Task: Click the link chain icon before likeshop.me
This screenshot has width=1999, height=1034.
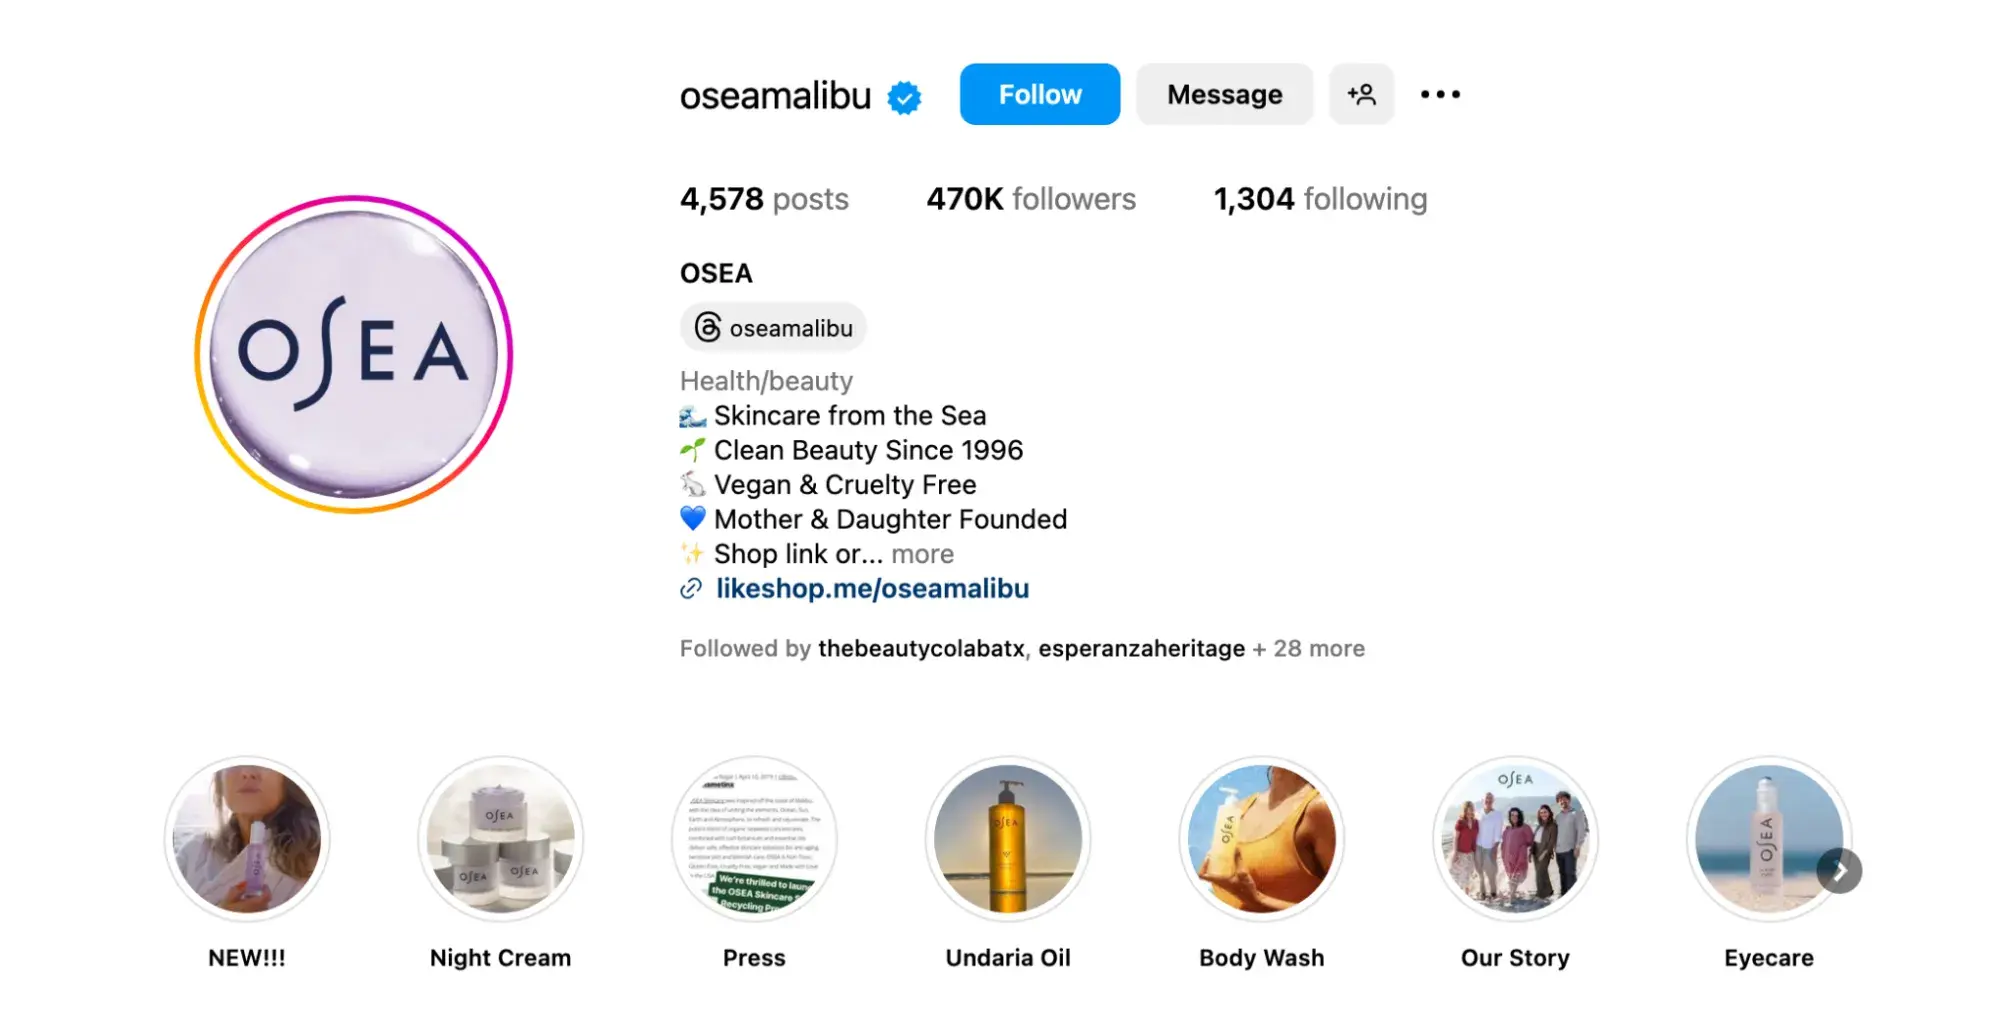Action: (x=689, y=590)
